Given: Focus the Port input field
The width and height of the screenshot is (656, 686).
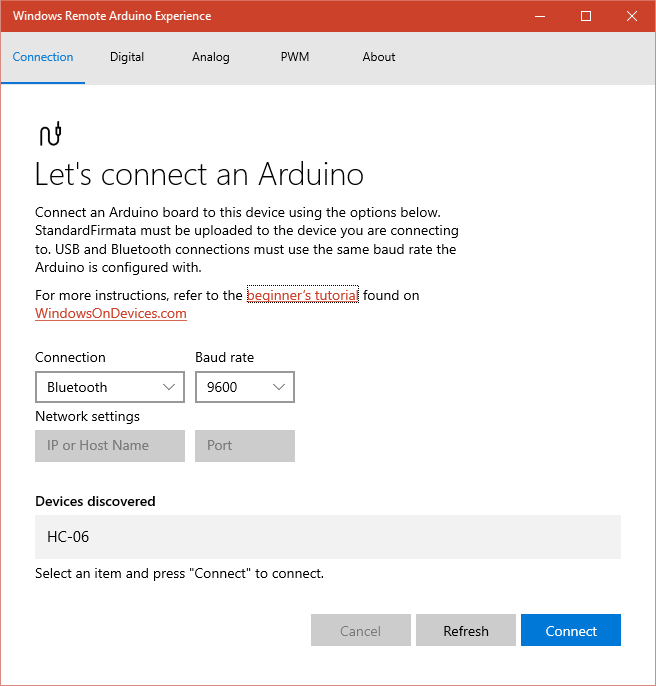Looking at the screenshot, I should tap(245, 446).
